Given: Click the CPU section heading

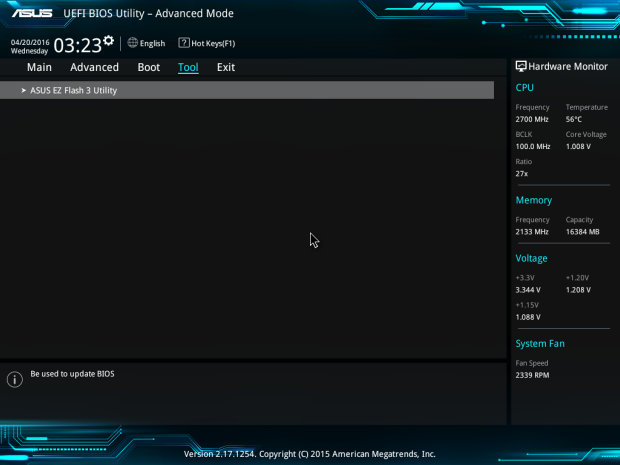Looking at the screenshot, I should [525, 88].
